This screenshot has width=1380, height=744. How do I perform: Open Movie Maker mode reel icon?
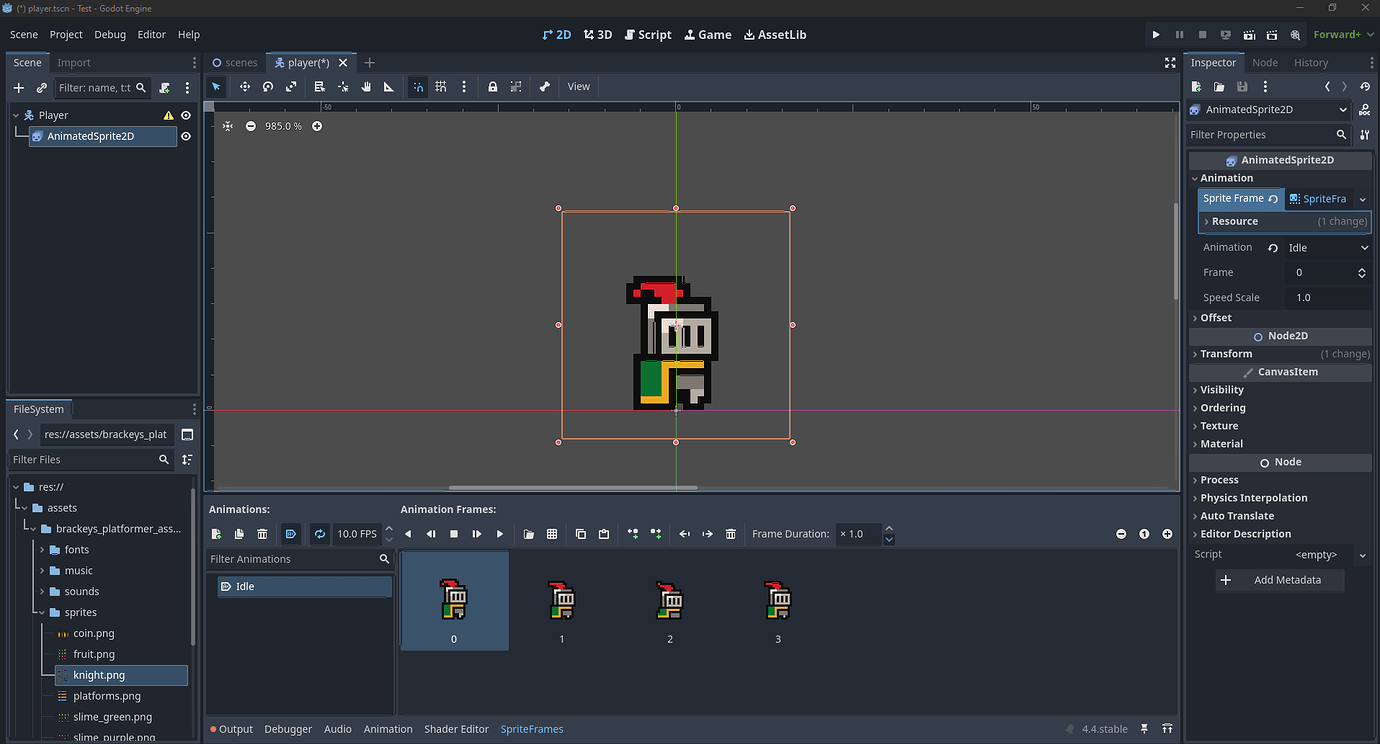point(1296,34)
